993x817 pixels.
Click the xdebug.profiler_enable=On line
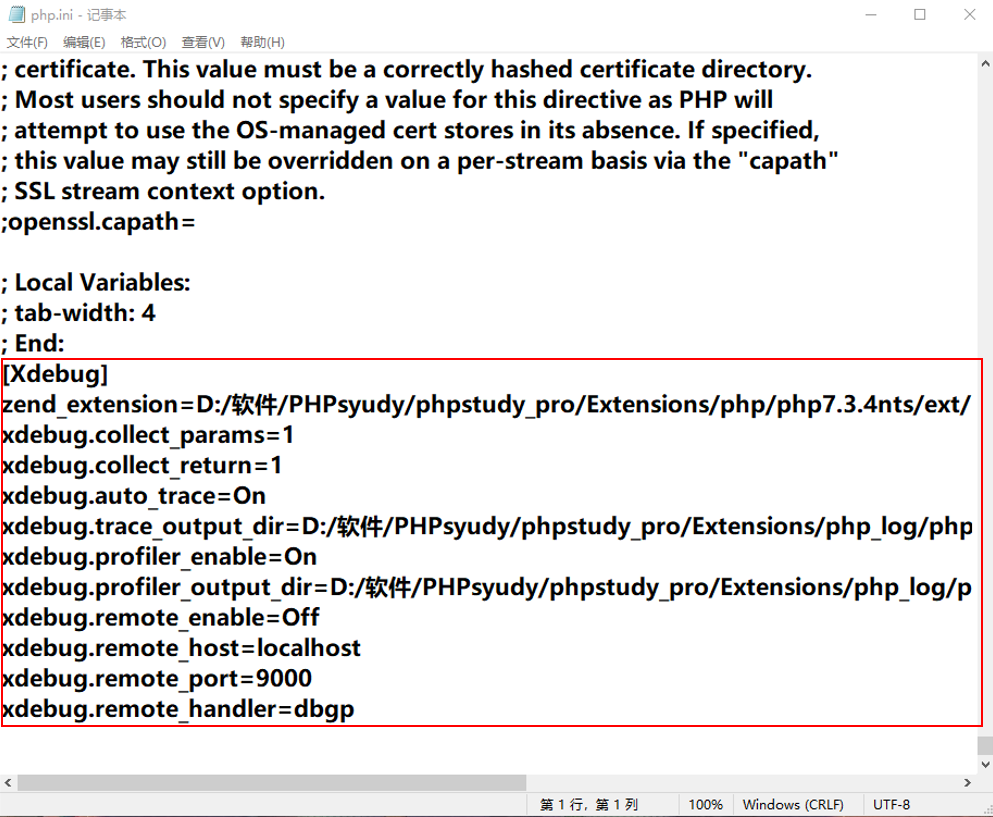[x=160, y=557]
